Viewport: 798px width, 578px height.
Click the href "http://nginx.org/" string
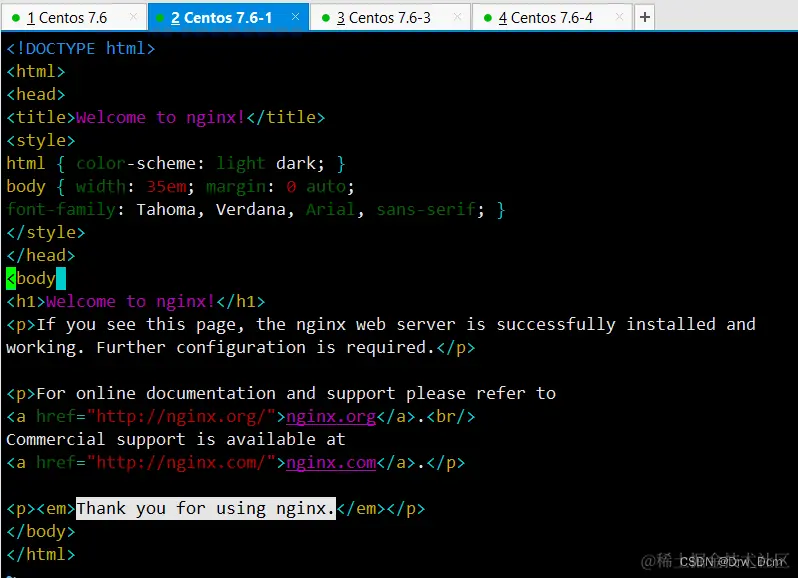(181, 417)
